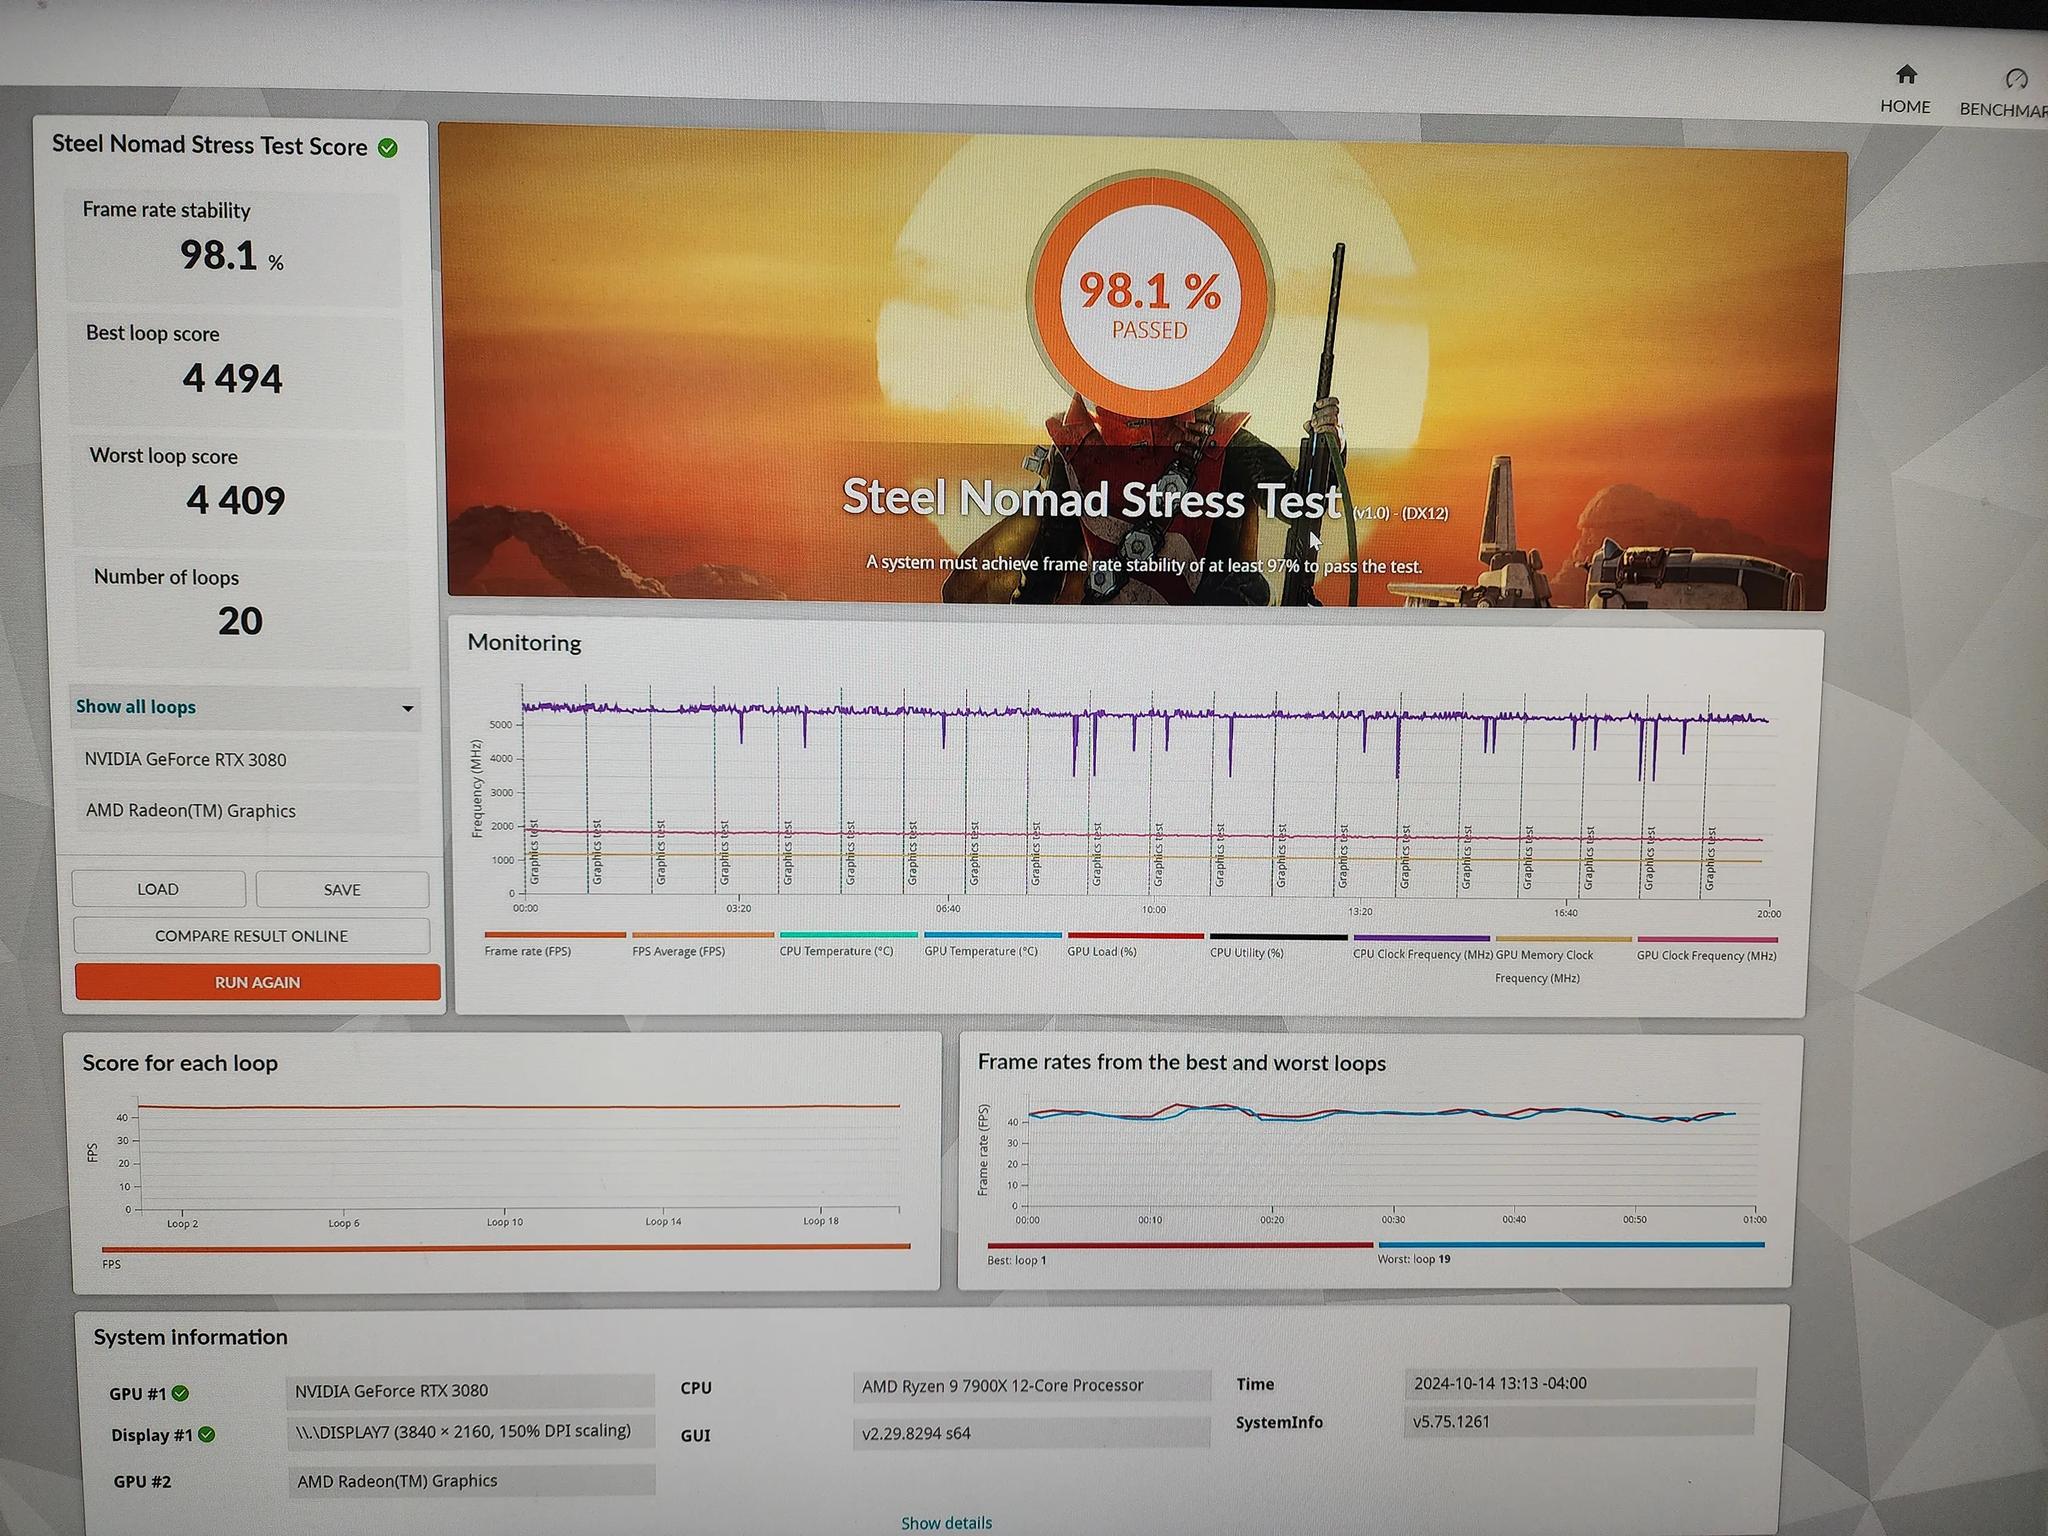Toggle the Frame rate (FPS) legend series

528,950
